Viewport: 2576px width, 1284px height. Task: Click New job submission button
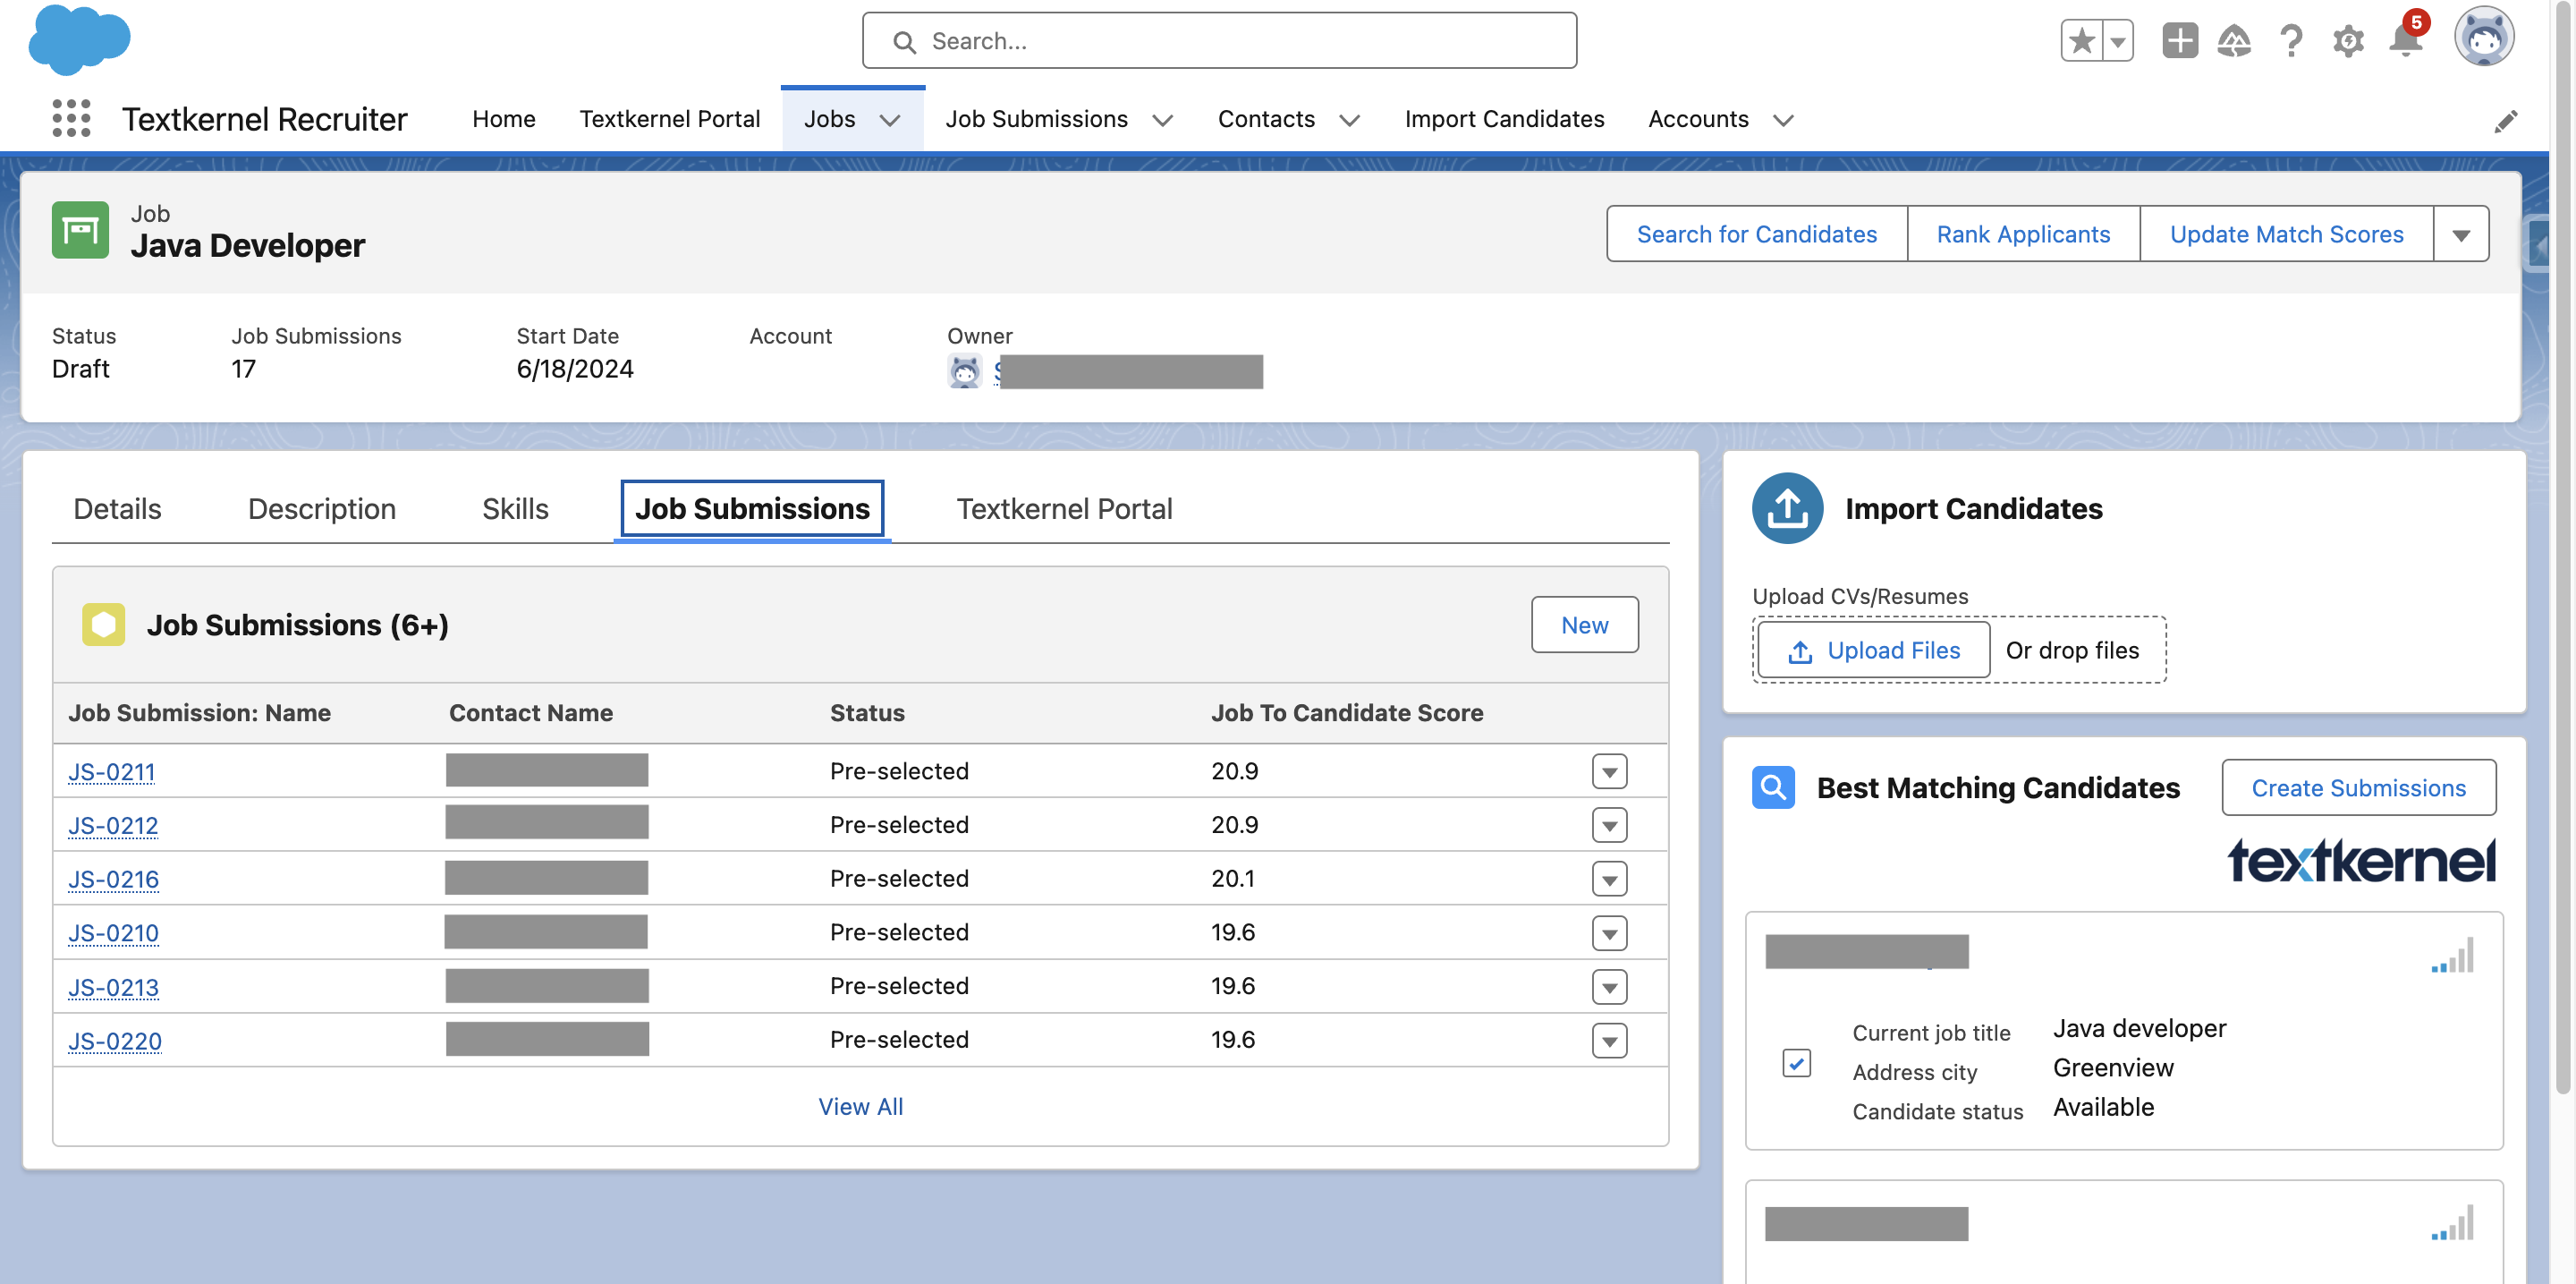pos(1584,624)
